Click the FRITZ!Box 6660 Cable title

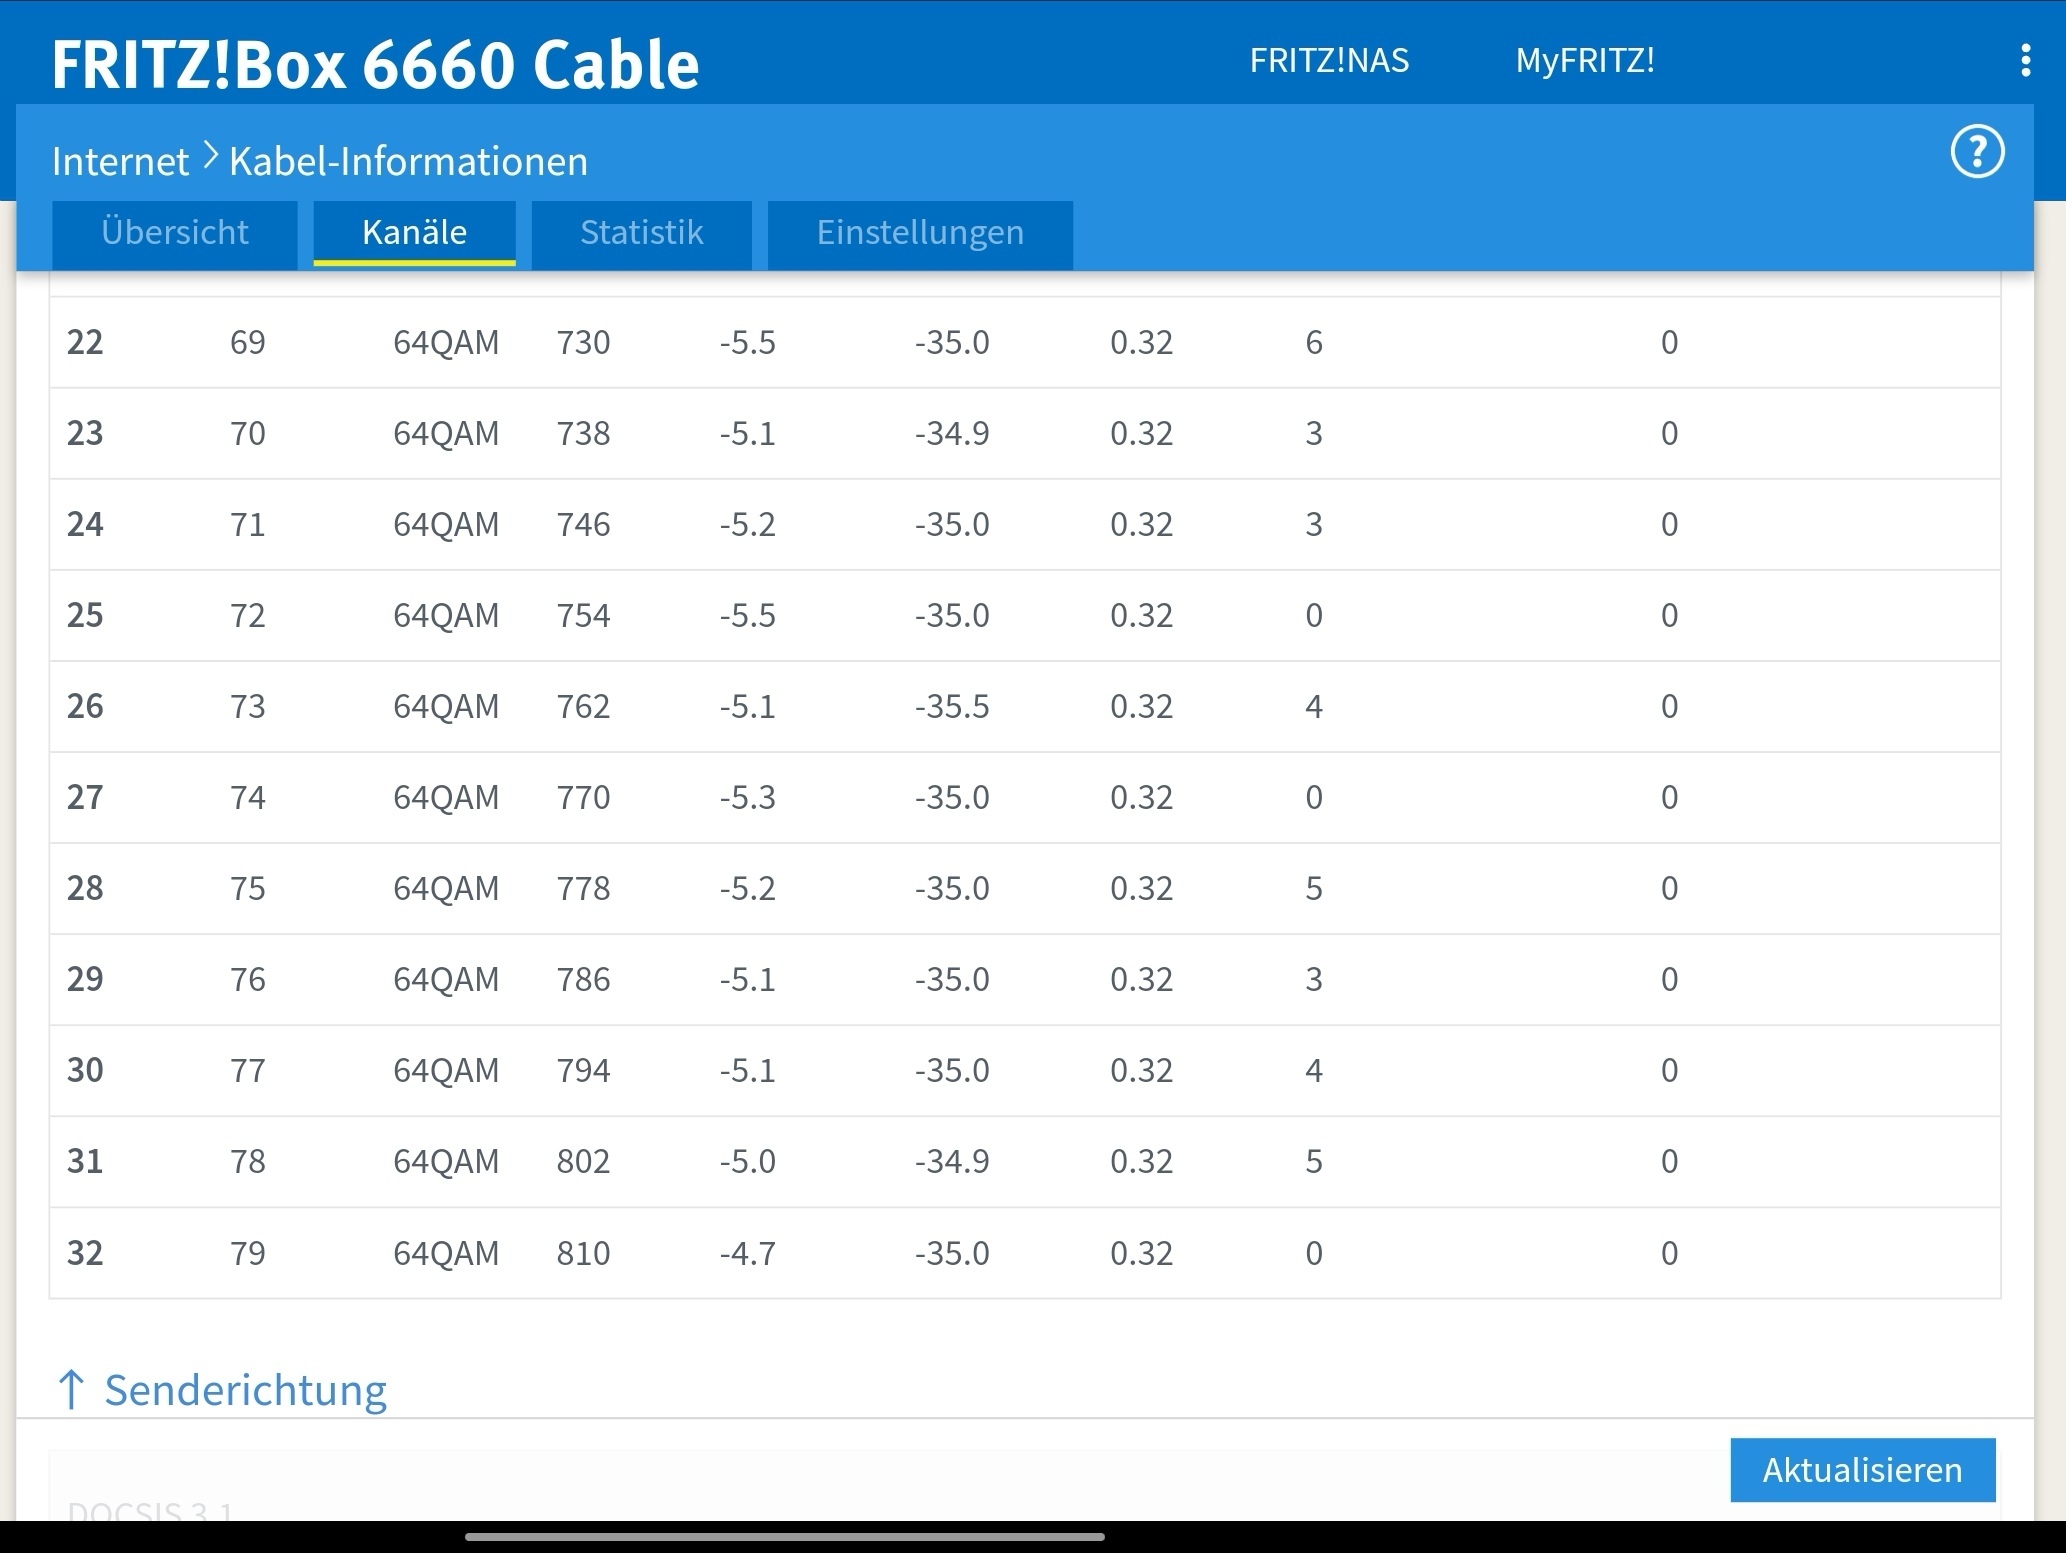375,64
